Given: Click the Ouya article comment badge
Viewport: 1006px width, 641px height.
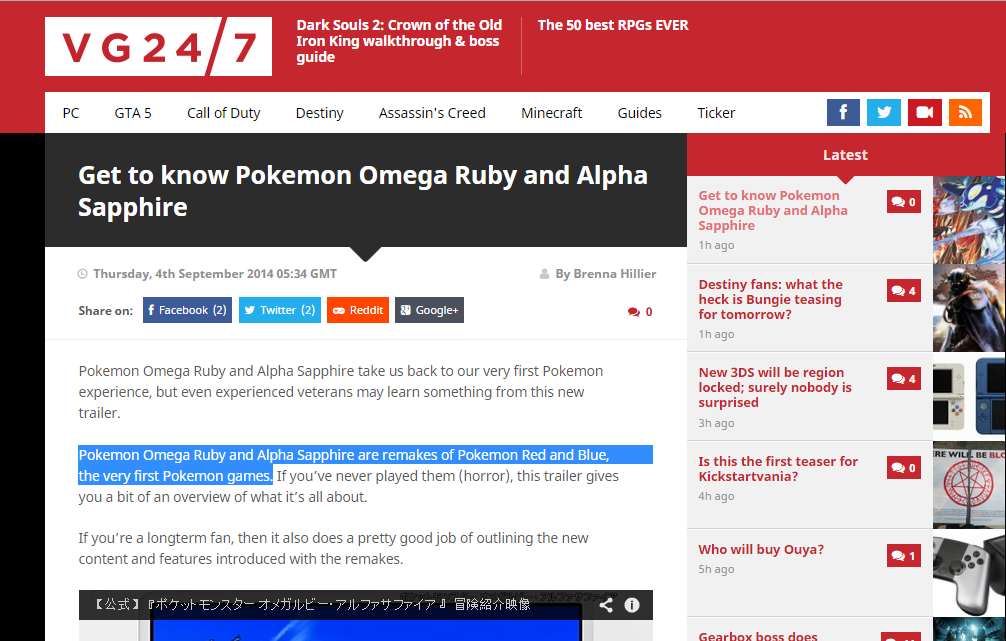Looking at the screenshot, I should pos(904,556).
